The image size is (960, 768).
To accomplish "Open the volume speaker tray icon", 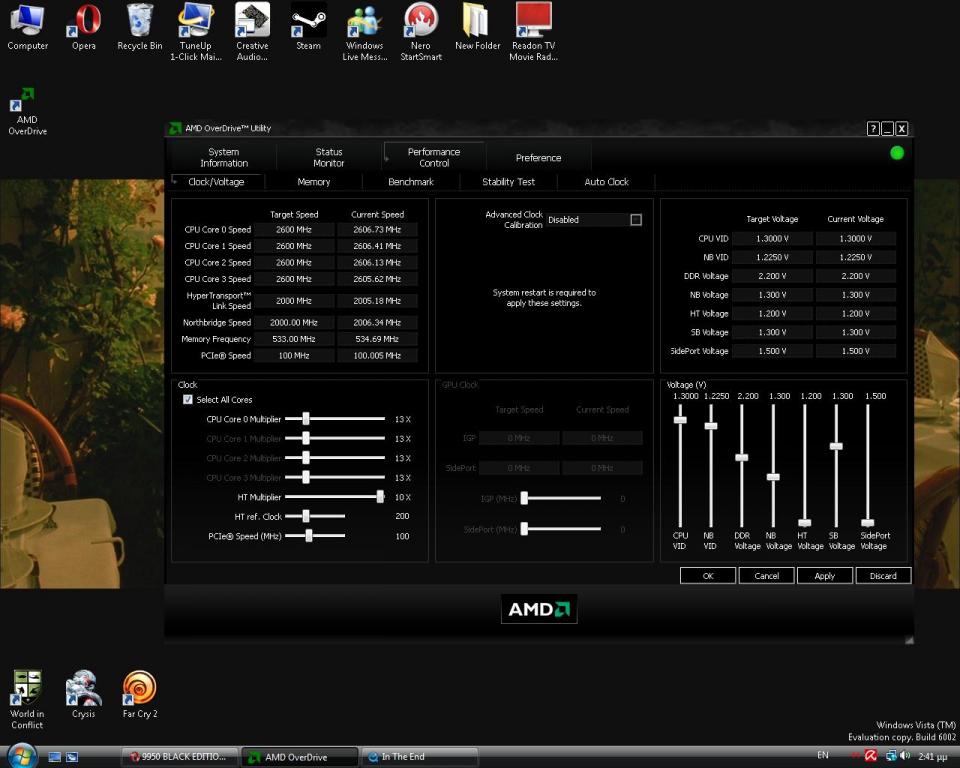I will pyautogui.click(x=906, y=756).
